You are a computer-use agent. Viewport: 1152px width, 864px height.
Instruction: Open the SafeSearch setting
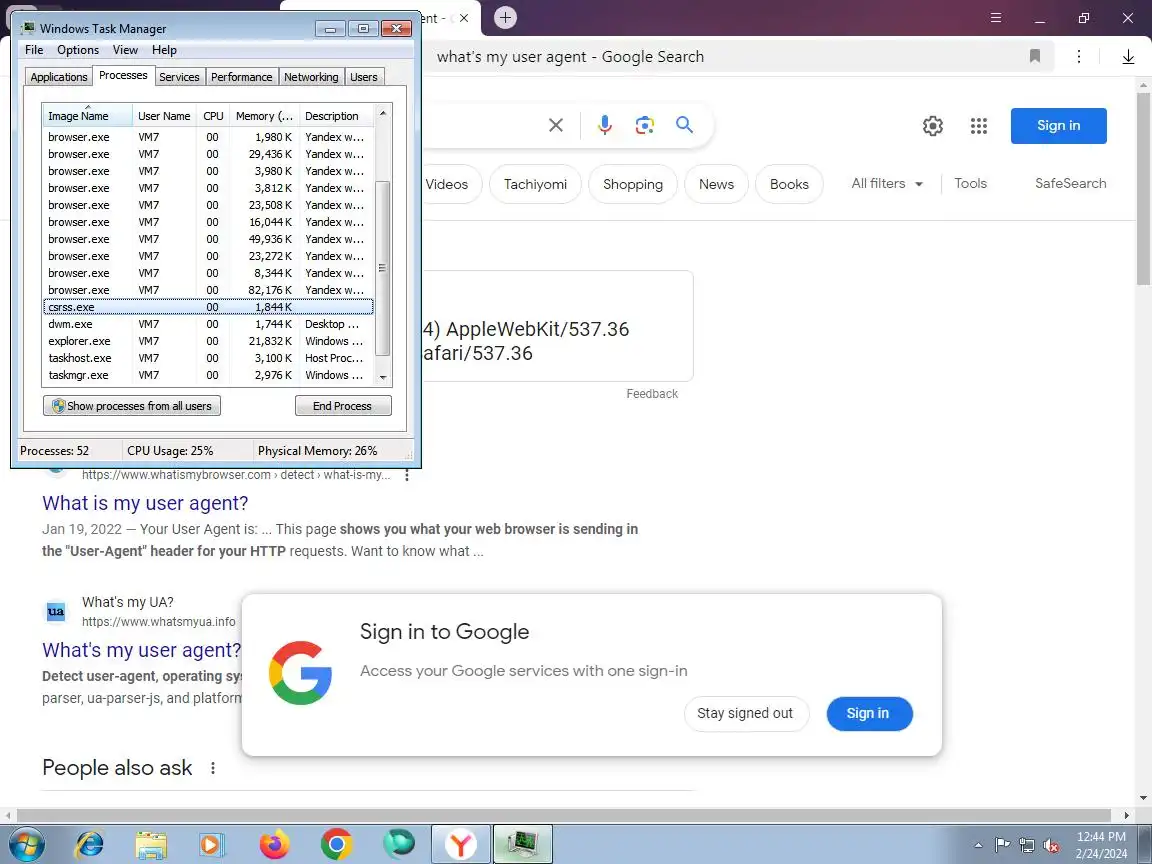click(1070, 184)
